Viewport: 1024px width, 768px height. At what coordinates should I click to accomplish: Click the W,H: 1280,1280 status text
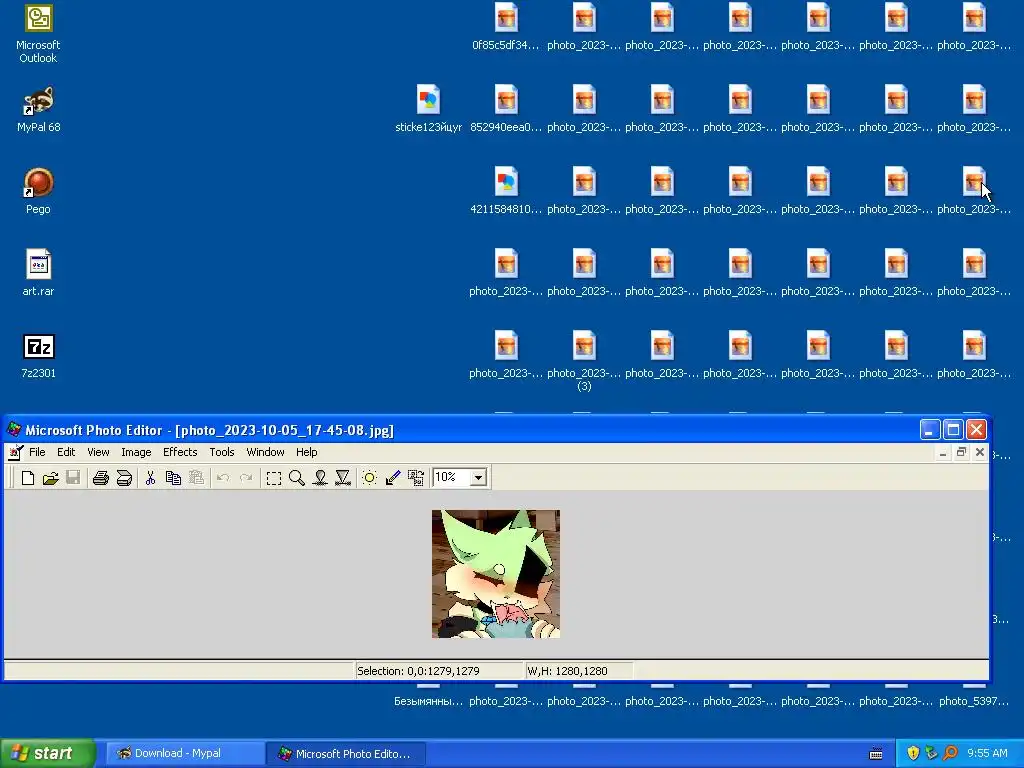click(567, 671)
